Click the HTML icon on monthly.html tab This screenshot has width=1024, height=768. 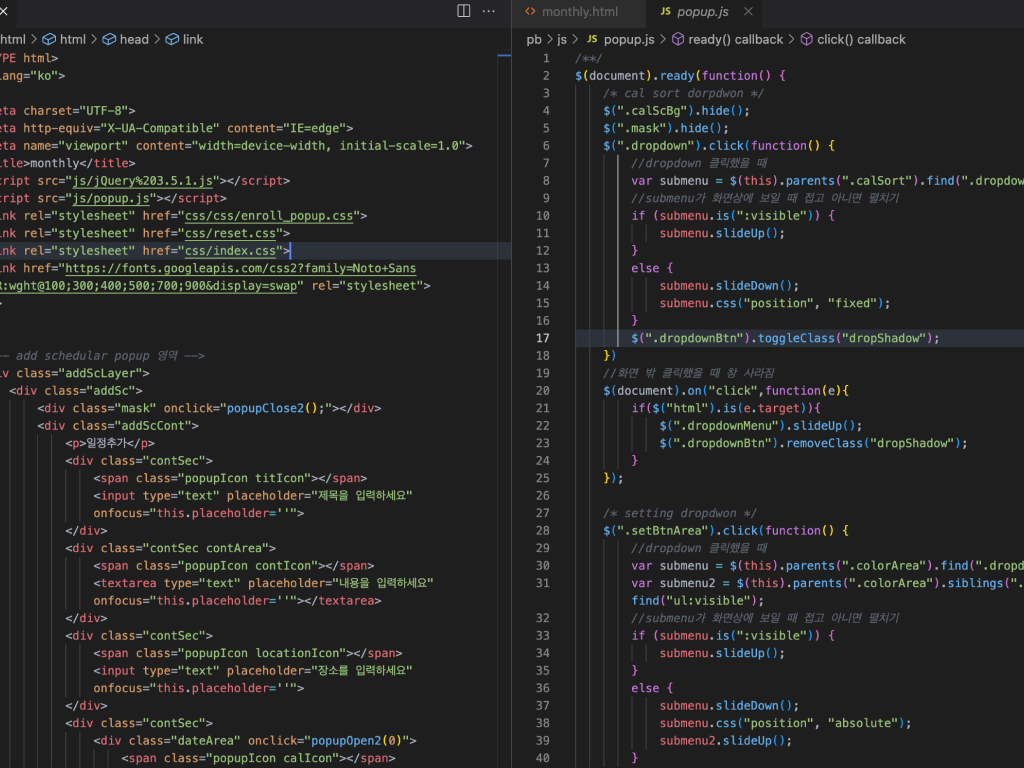[x=531, y=13]
